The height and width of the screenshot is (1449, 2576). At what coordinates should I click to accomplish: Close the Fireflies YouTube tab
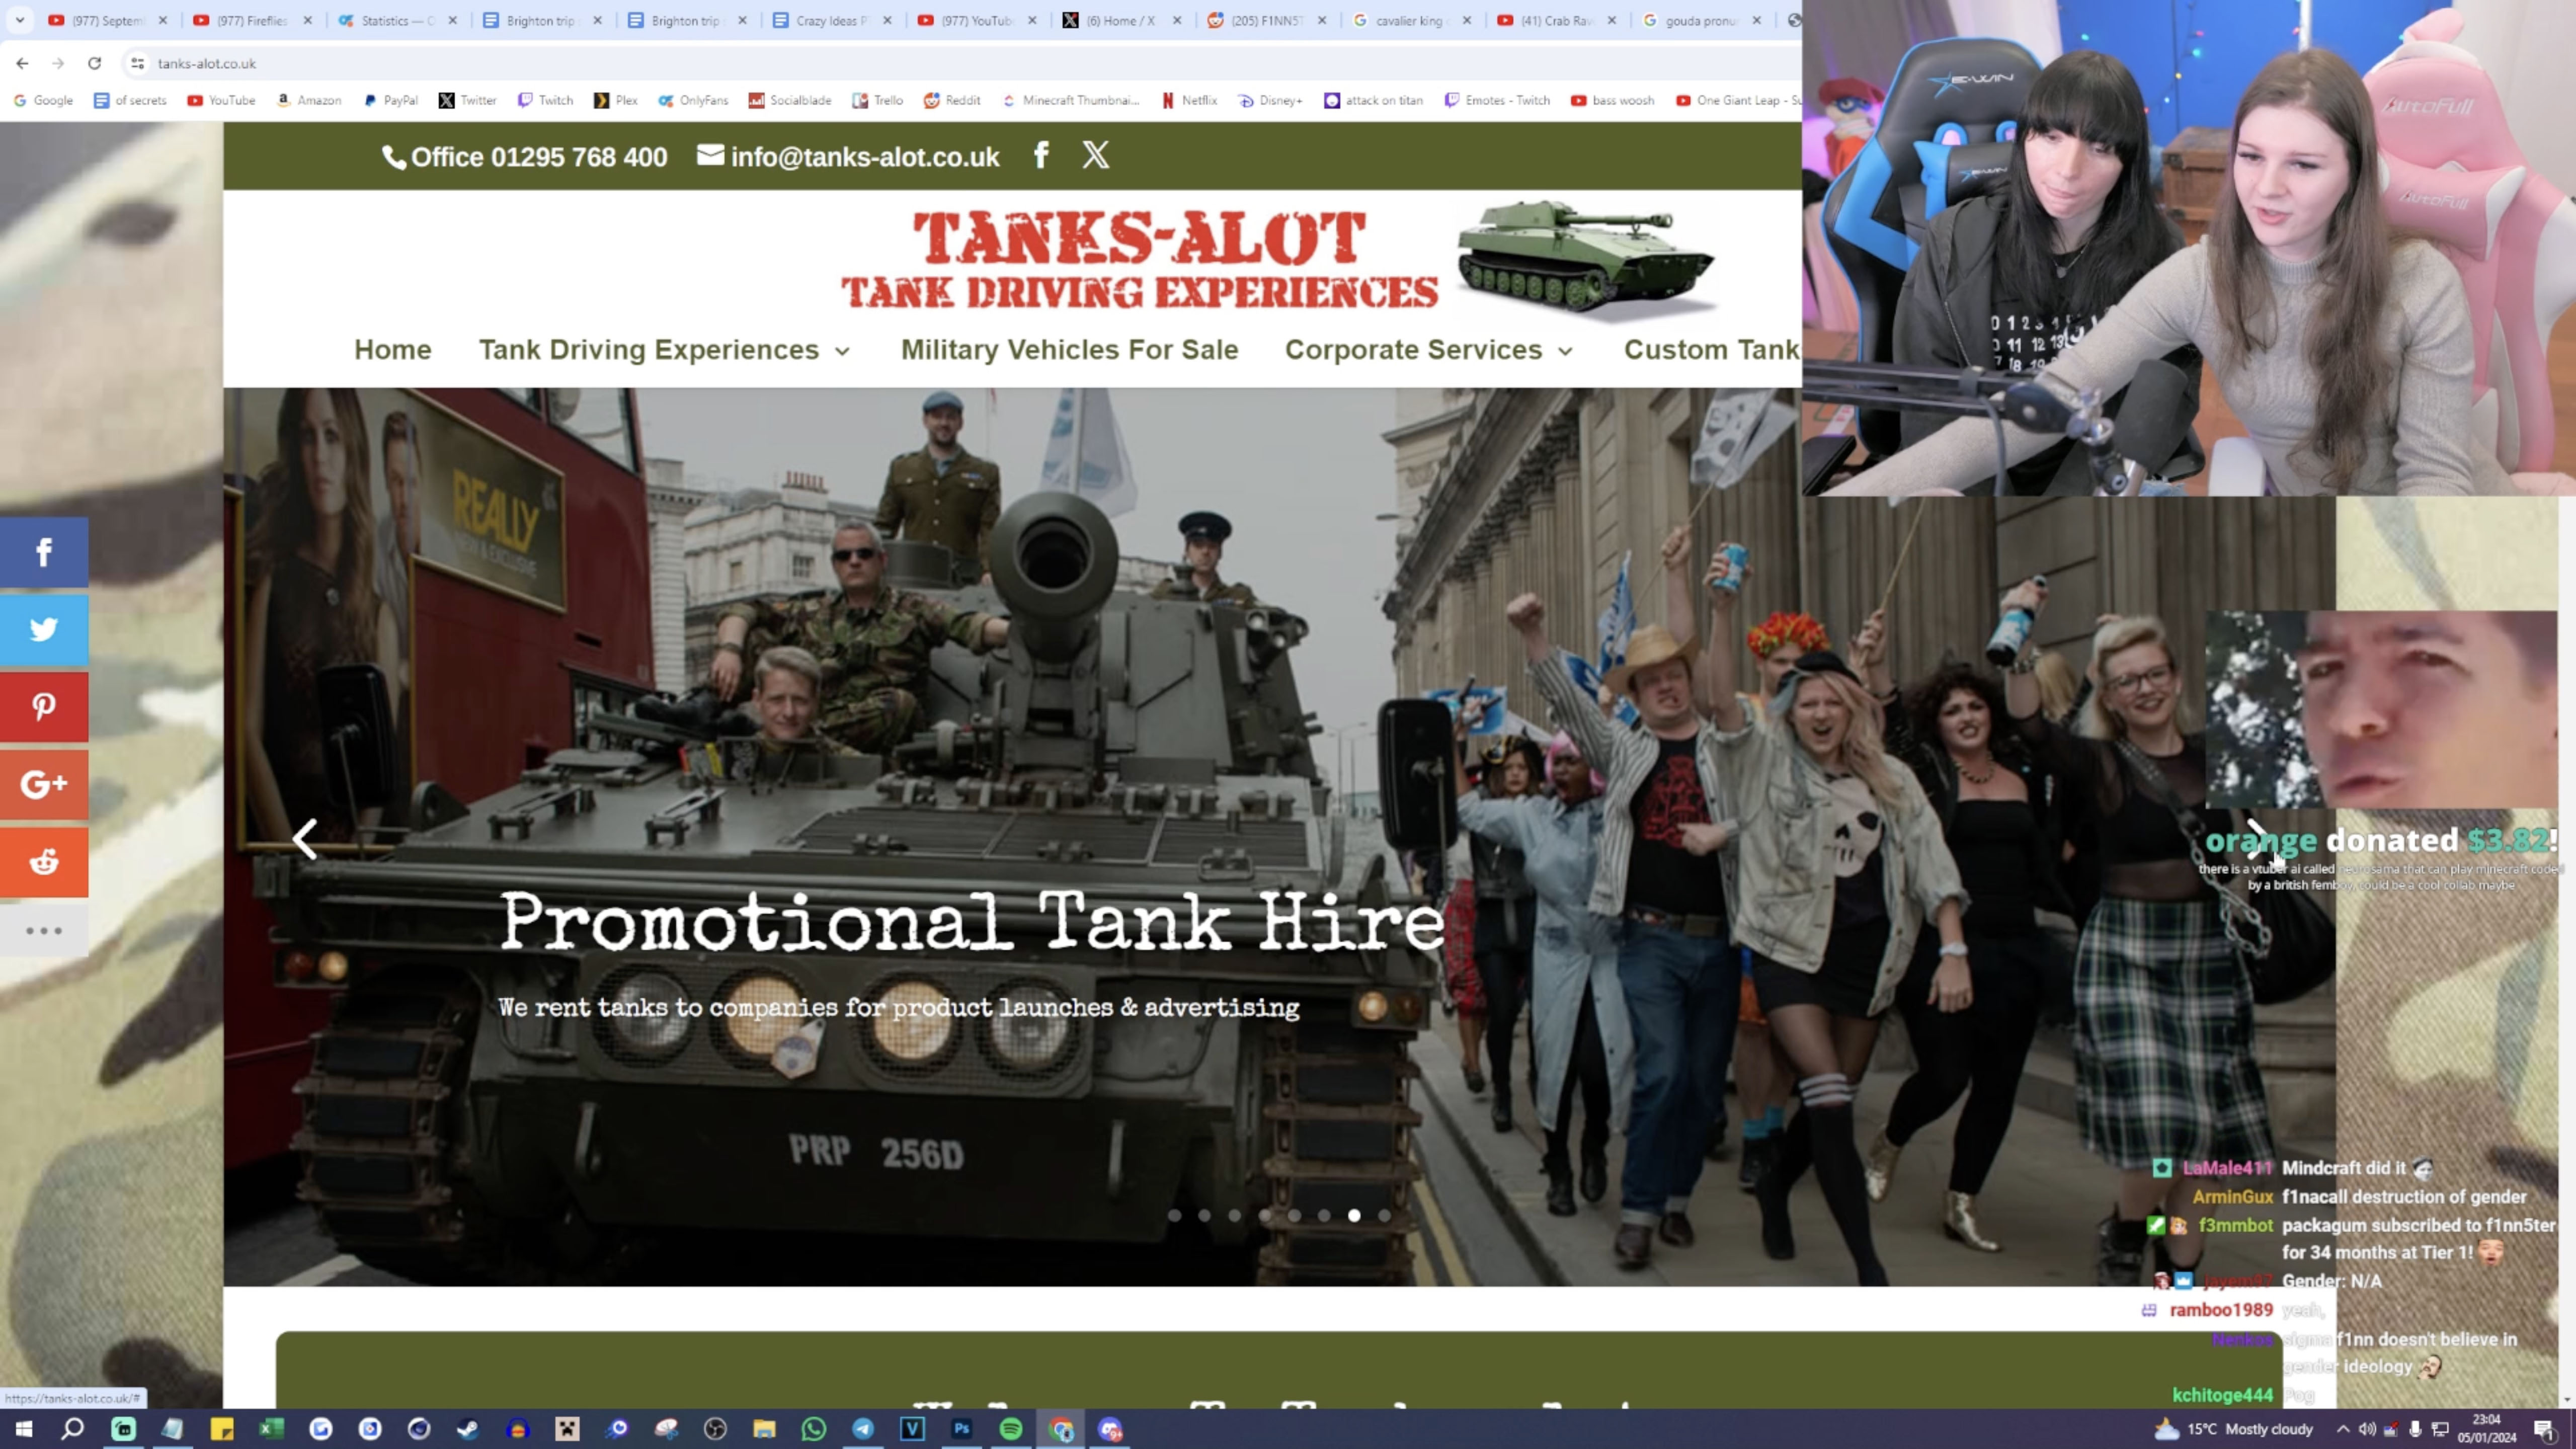pyautogui.click(x=308, y=20)
